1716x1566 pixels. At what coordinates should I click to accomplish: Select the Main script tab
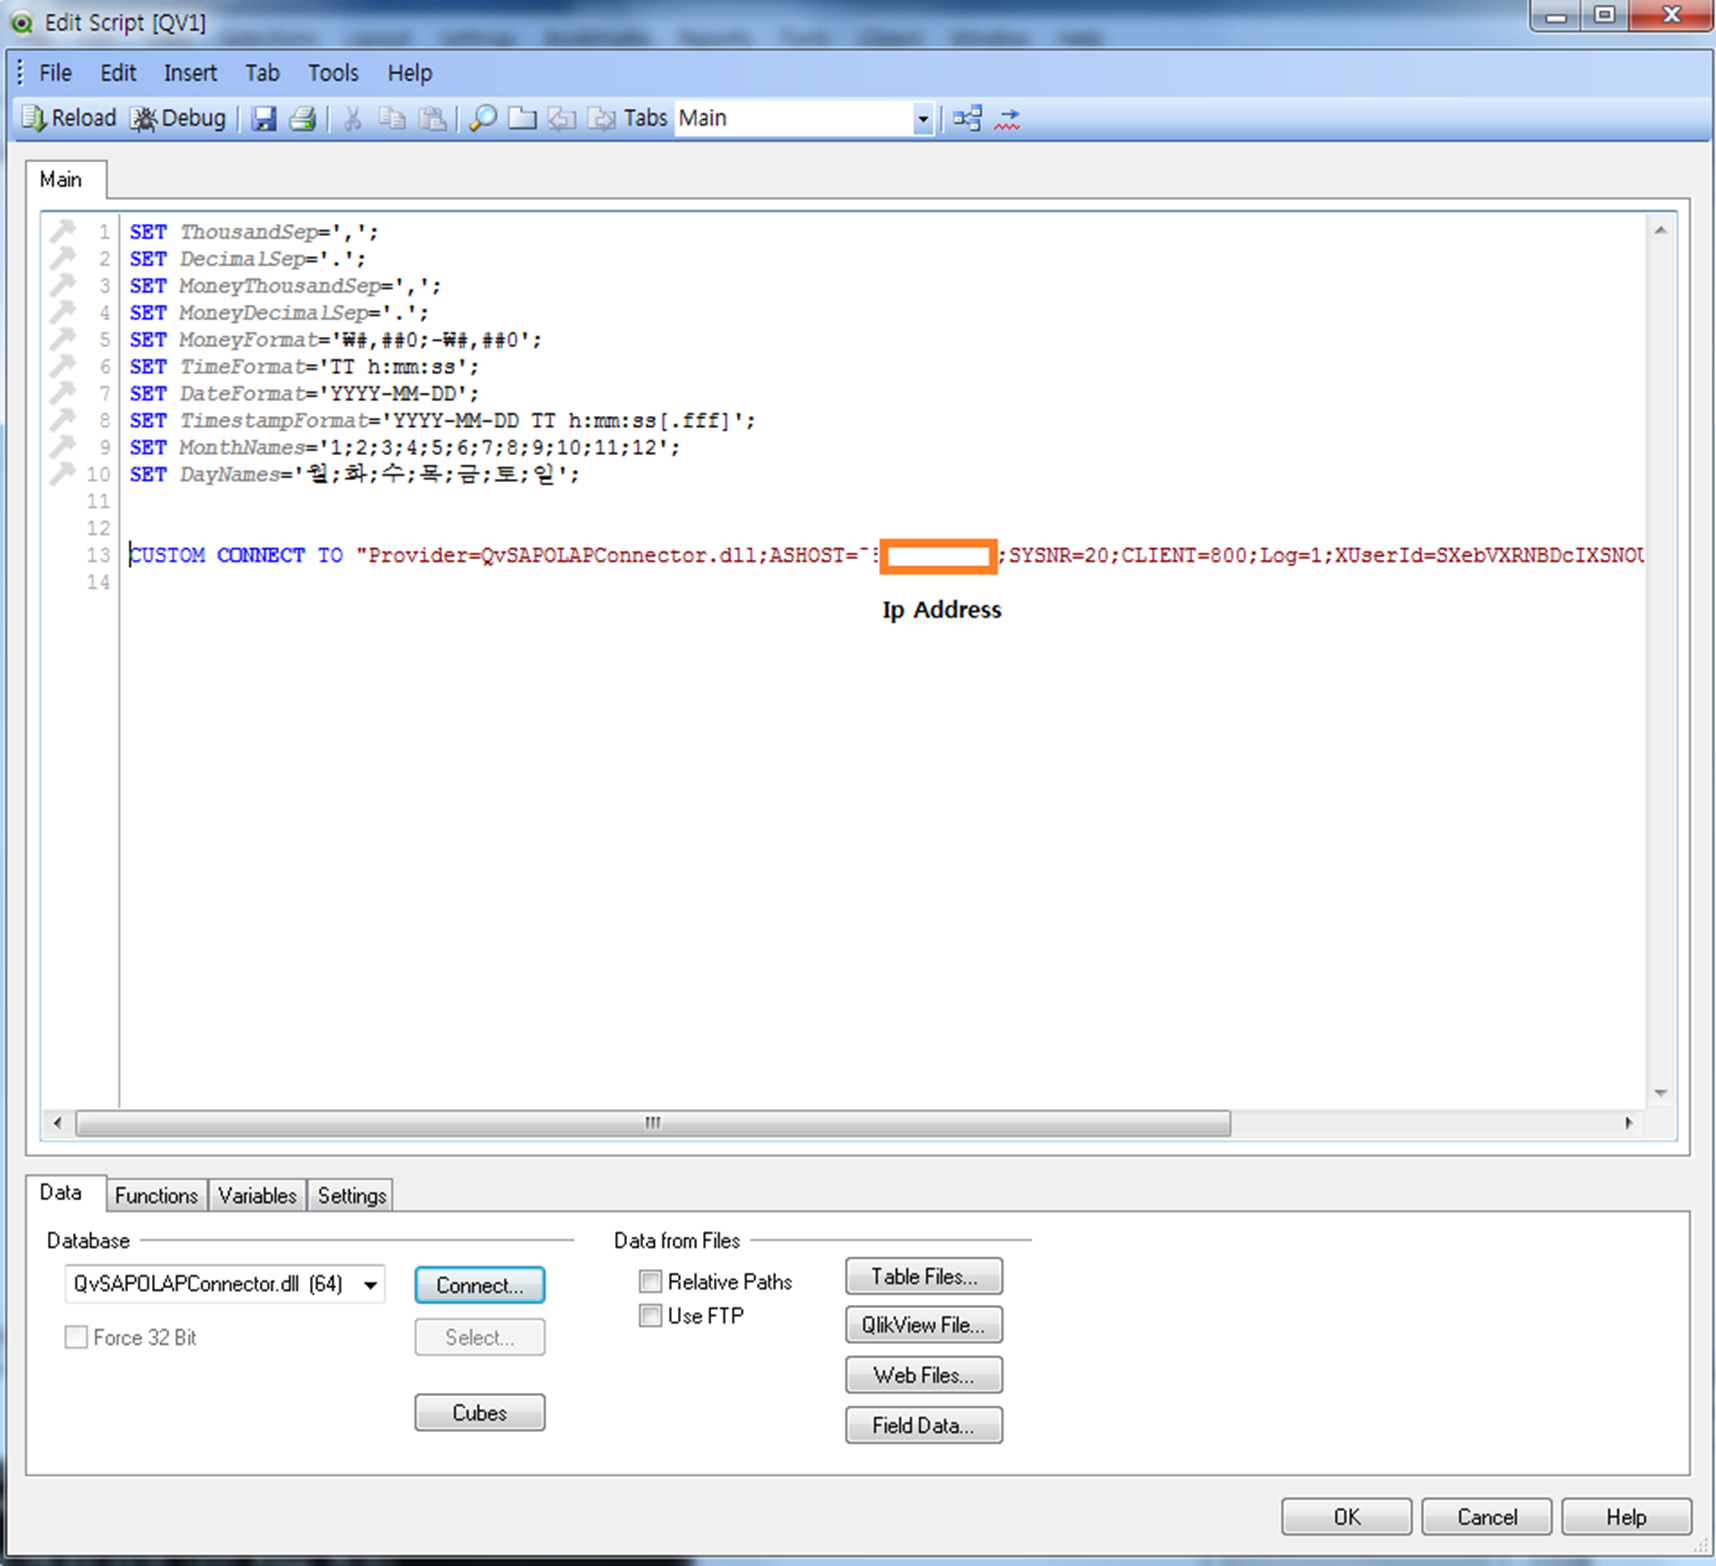61,180
